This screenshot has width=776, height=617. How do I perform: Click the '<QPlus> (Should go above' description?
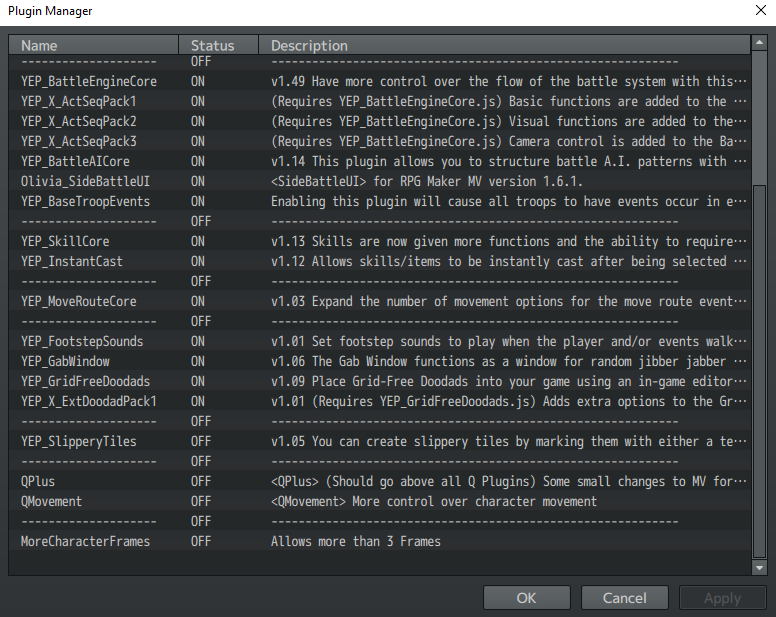pyautogui.click(x=508, y=481)
